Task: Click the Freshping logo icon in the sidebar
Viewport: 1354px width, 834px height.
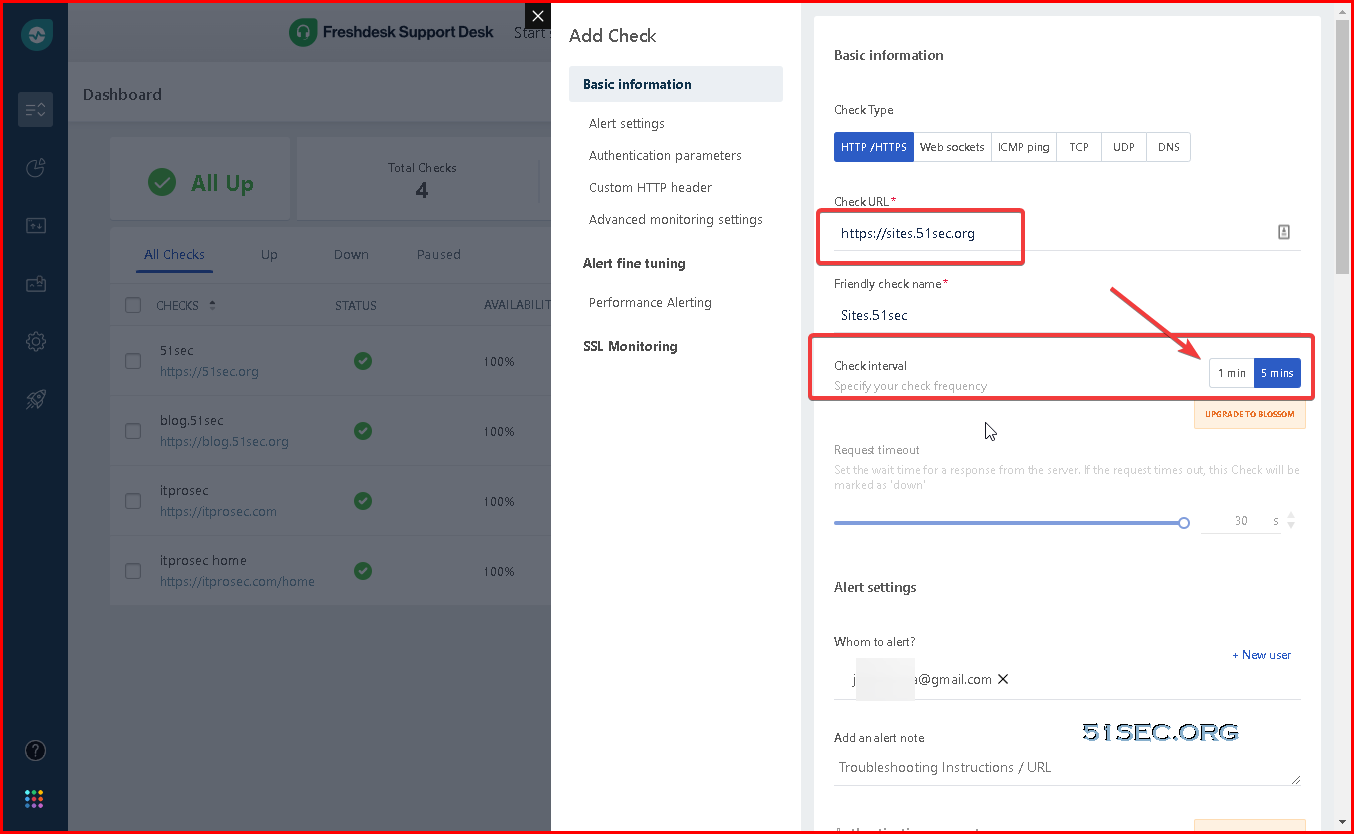Action: [36, 35]
